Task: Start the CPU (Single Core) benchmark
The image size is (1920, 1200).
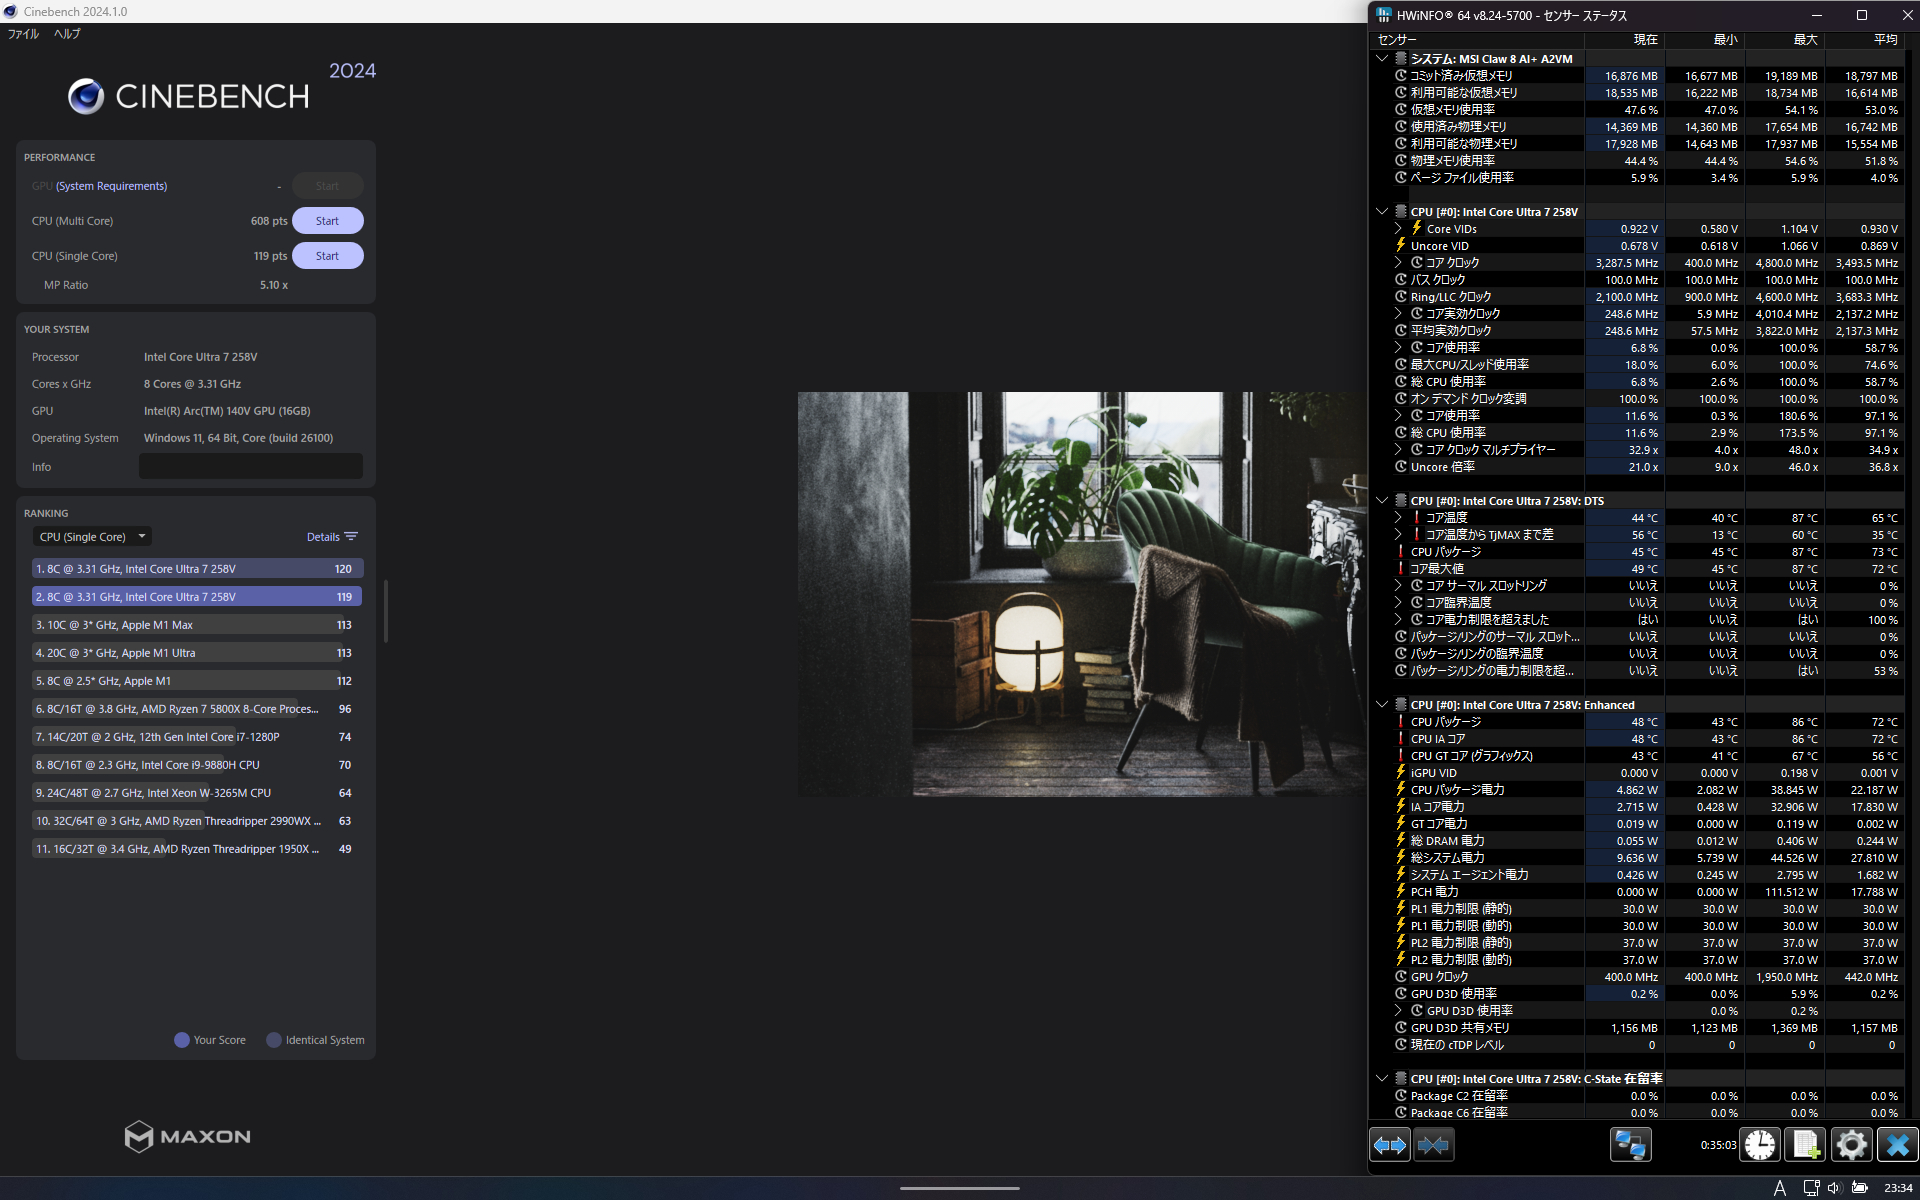Action: coord(327,256)
